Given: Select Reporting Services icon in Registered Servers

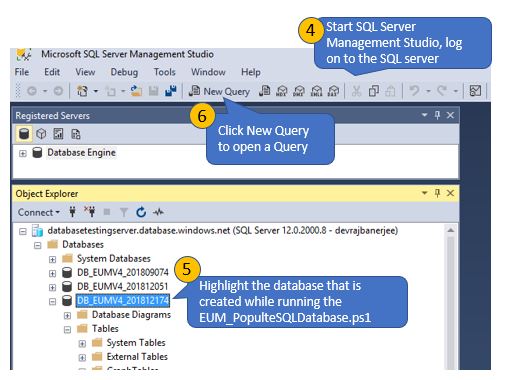Looking at the screenshot, I should (x=58, y=134).
